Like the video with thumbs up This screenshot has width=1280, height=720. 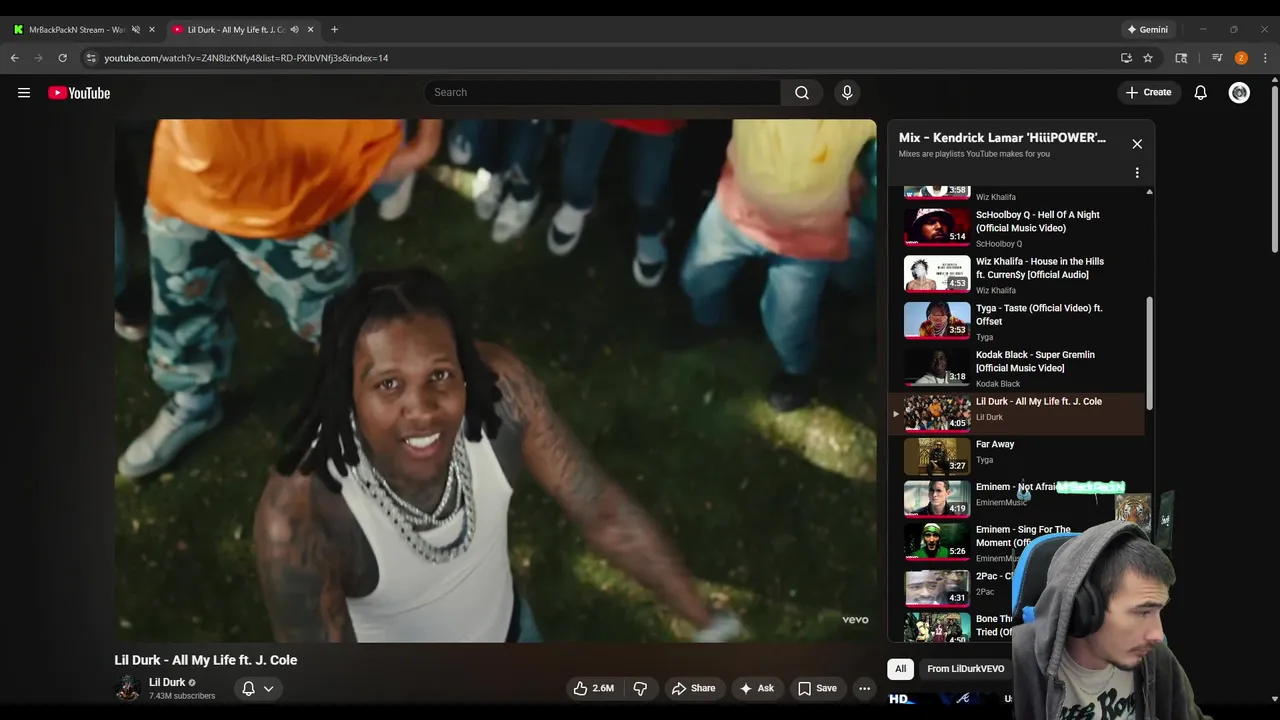[593, 688]
